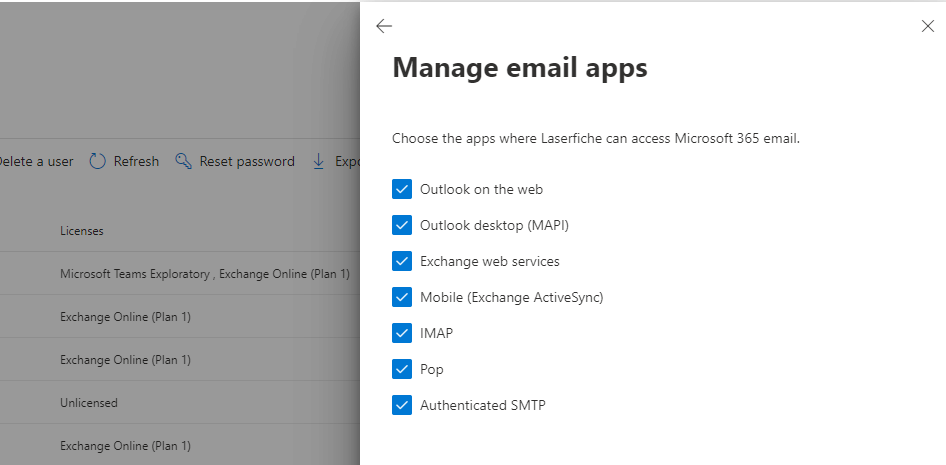The image size is (946, 465).
Task: Uncheck Authenticated SMTP
Action: click(x=402, y=405)
